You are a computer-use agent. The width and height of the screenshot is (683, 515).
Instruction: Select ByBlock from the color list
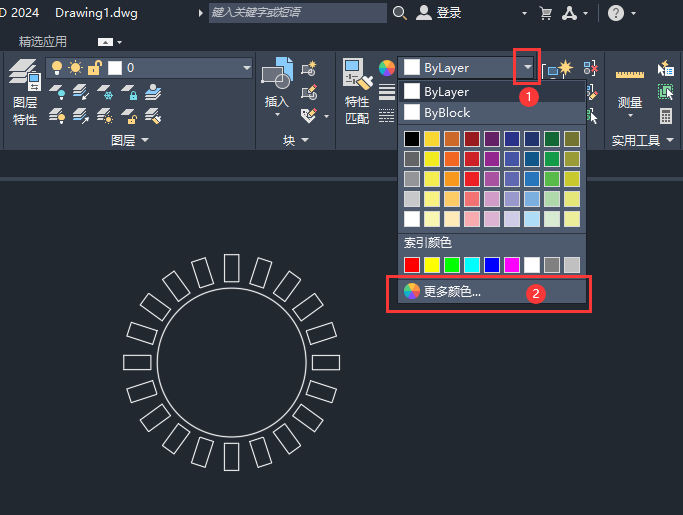point(446,112)
